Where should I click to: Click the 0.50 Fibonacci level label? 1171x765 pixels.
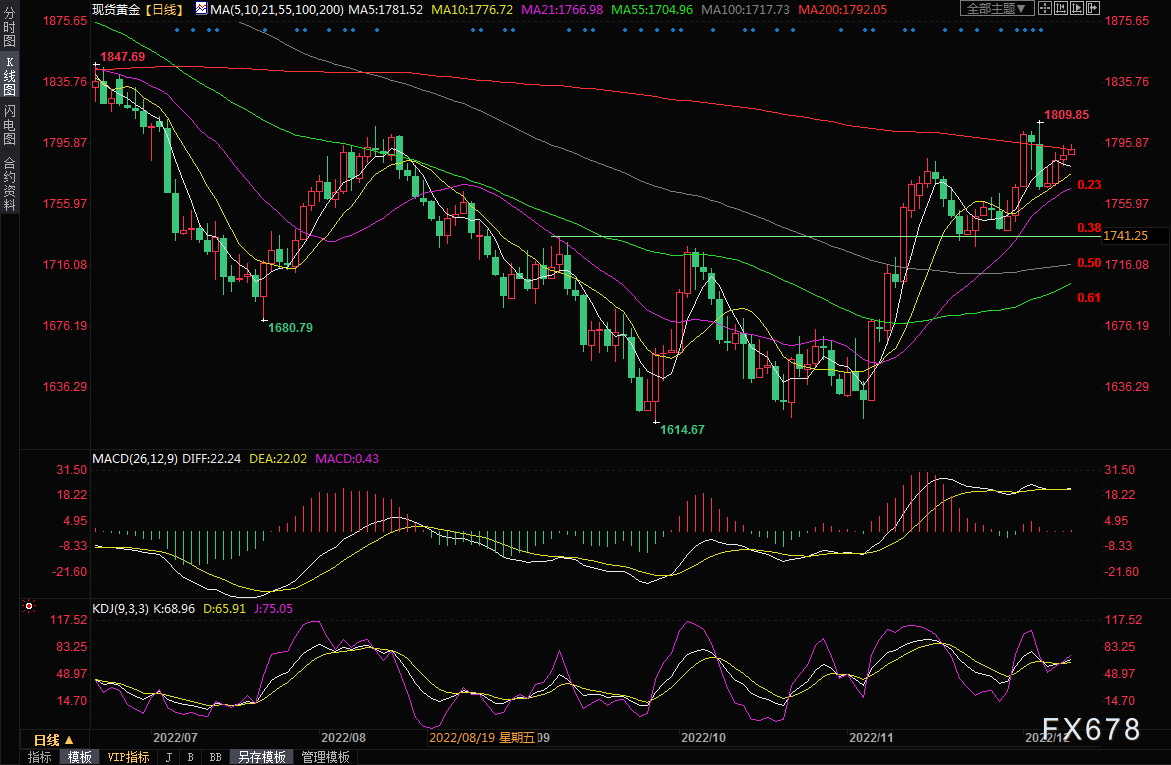click(x=1089, y=263)
